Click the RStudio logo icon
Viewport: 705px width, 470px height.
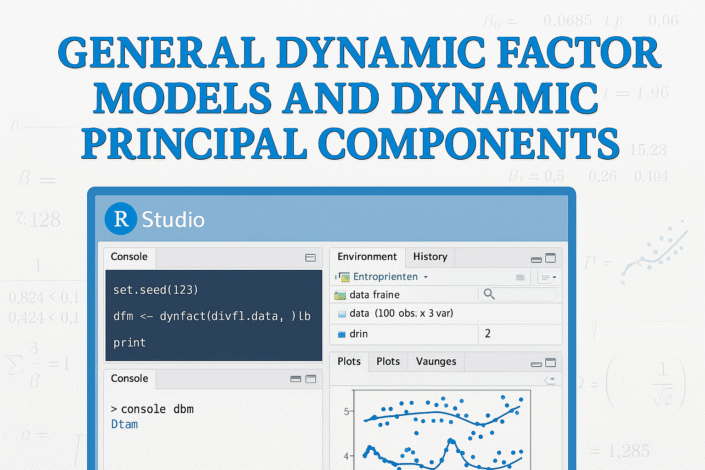coord(121,218)
